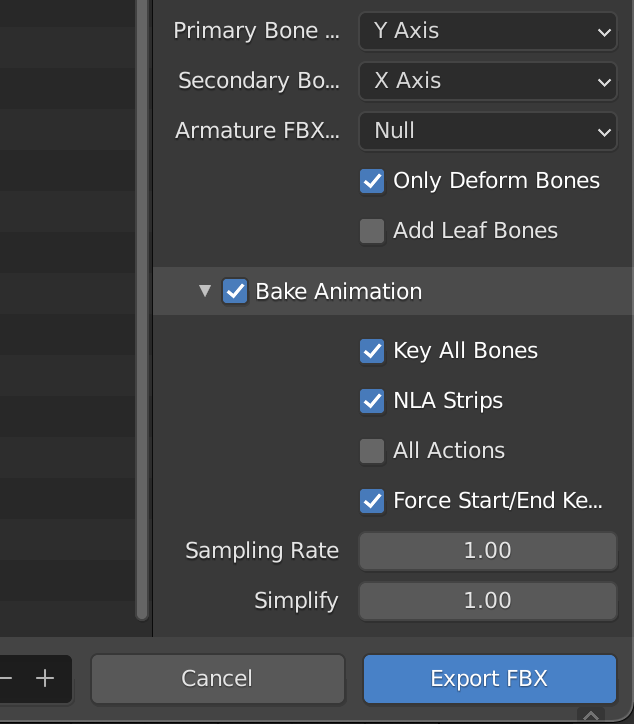Viewport: 634px width, 724px height.
Task: Toggle the Bake Animation checkbox
Action: pyautogui.click(x=235, y=291)
